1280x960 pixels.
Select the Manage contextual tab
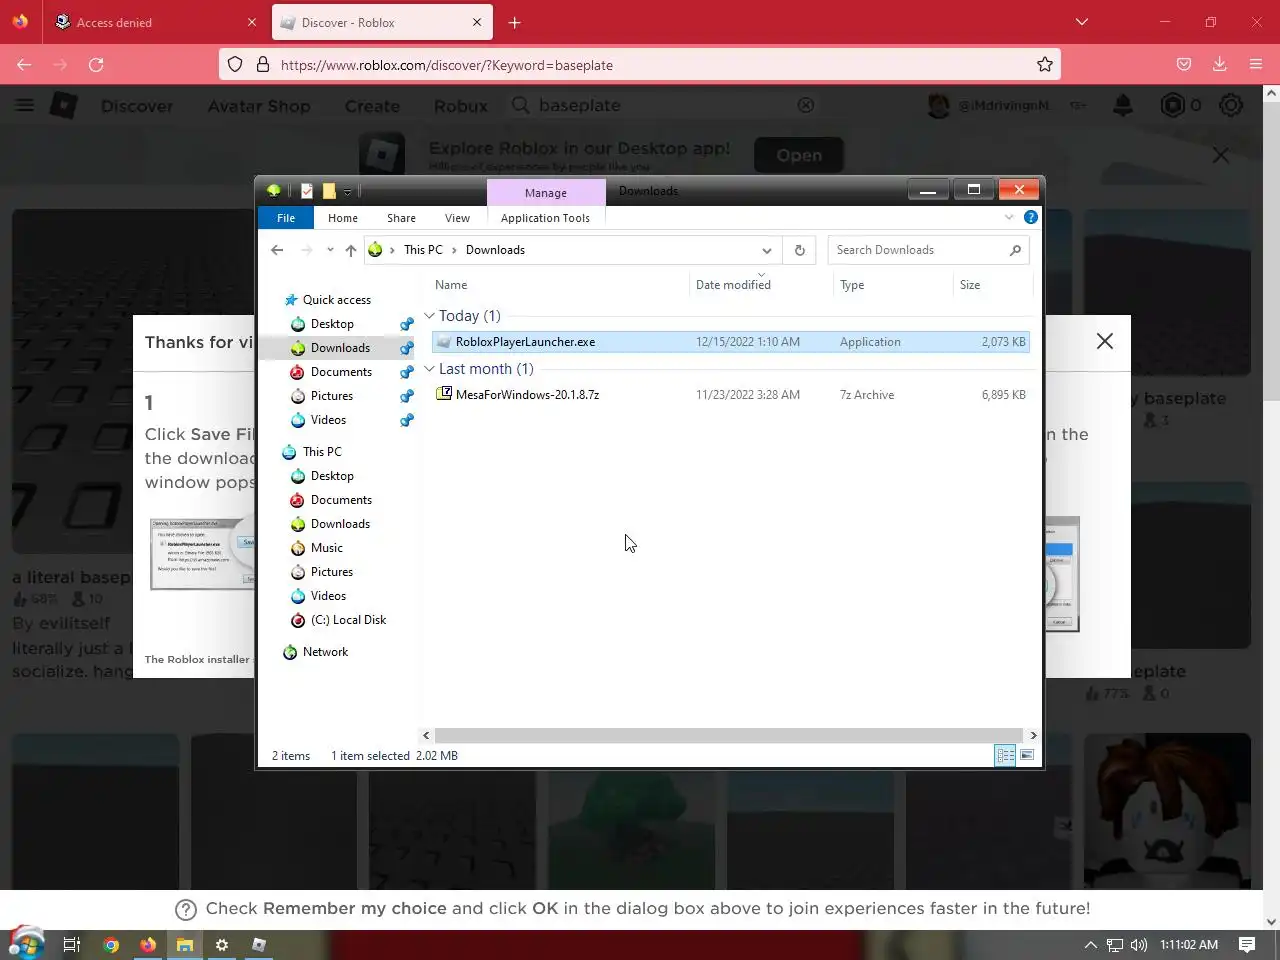point(546,193)
